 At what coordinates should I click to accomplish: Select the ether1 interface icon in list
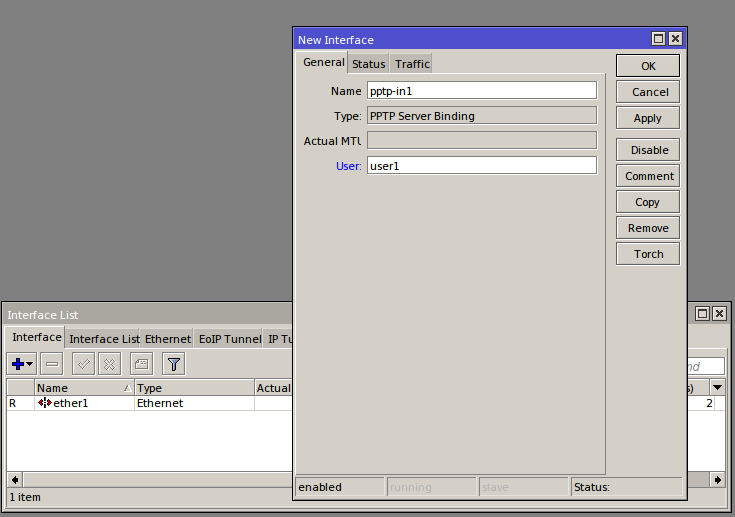coord(45,403)
